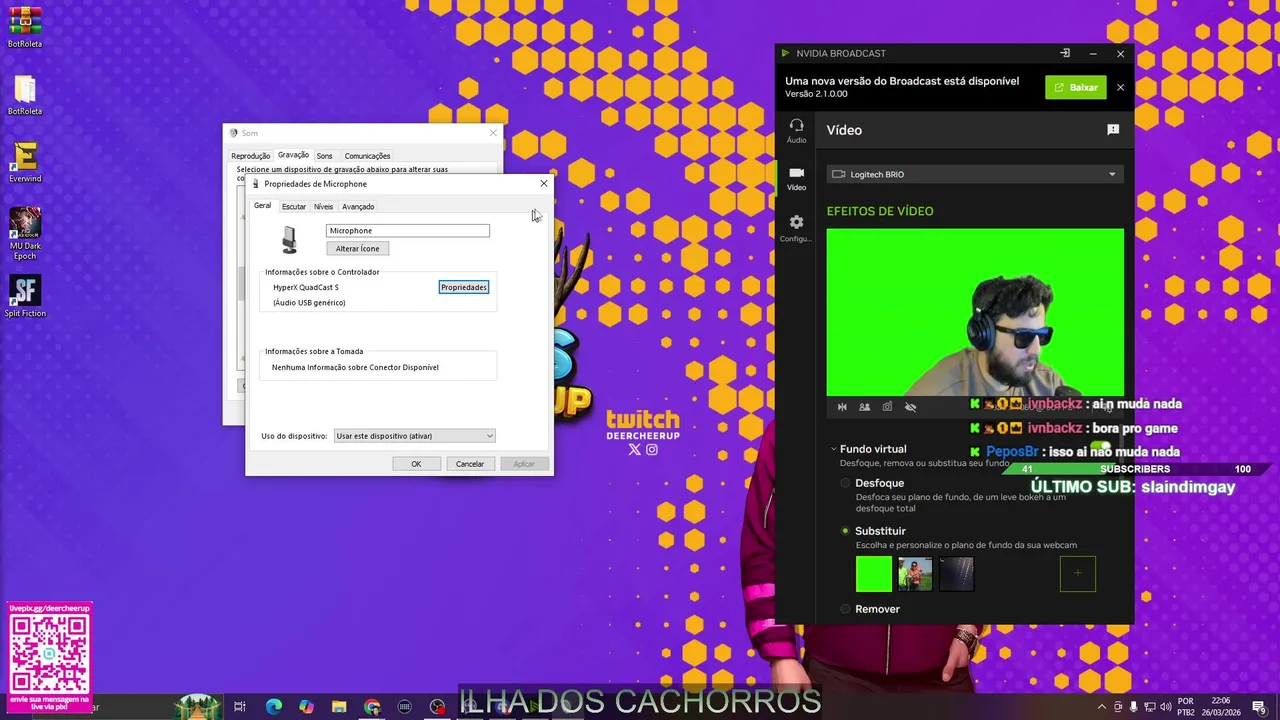Switch to the Avançado tab
The width and height of the screenshot is (1280, 720).
[x=358, y=206]
